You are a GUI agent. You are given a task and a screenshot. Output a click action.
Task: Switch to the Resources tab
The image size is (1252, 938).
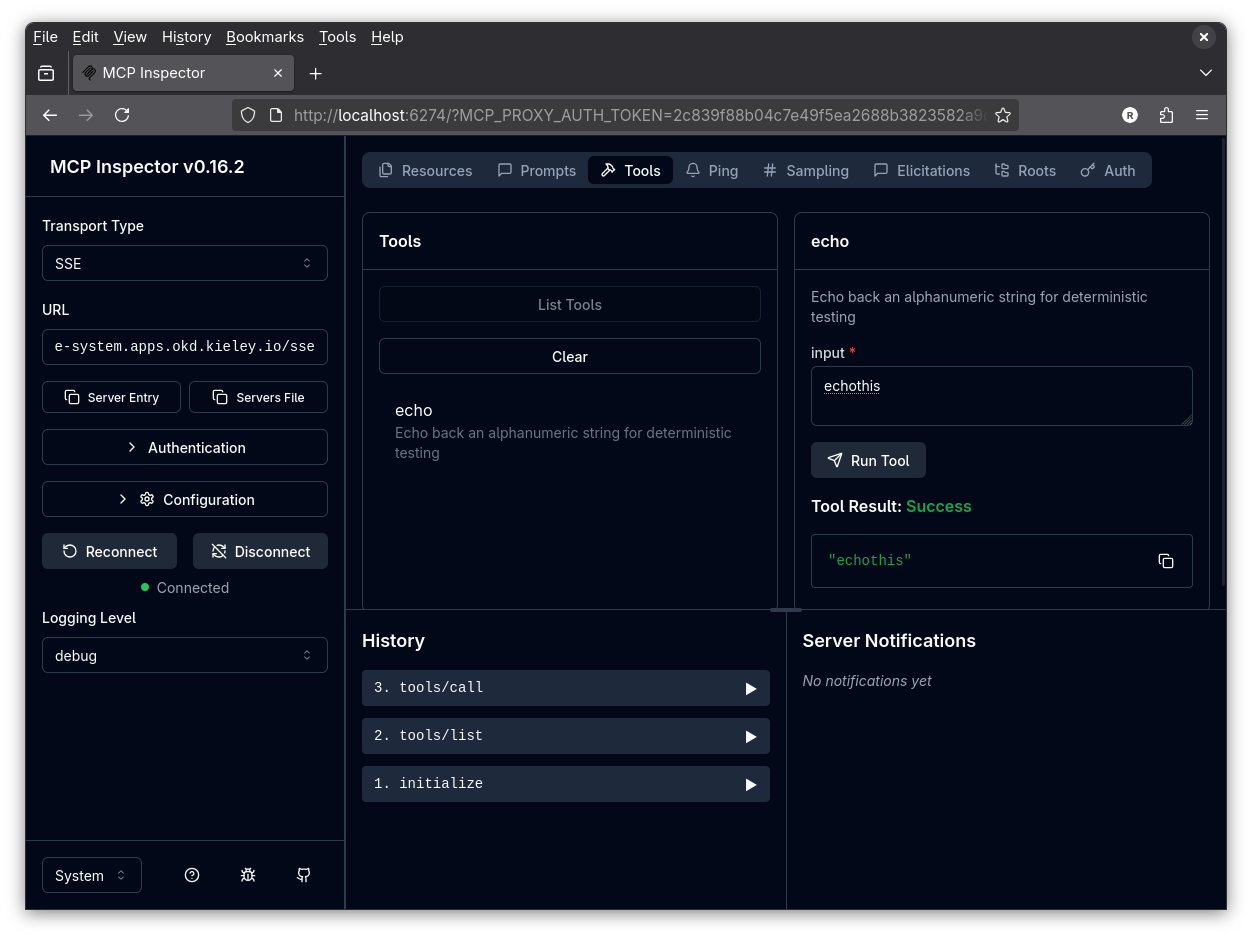click(x=425, y=171)
